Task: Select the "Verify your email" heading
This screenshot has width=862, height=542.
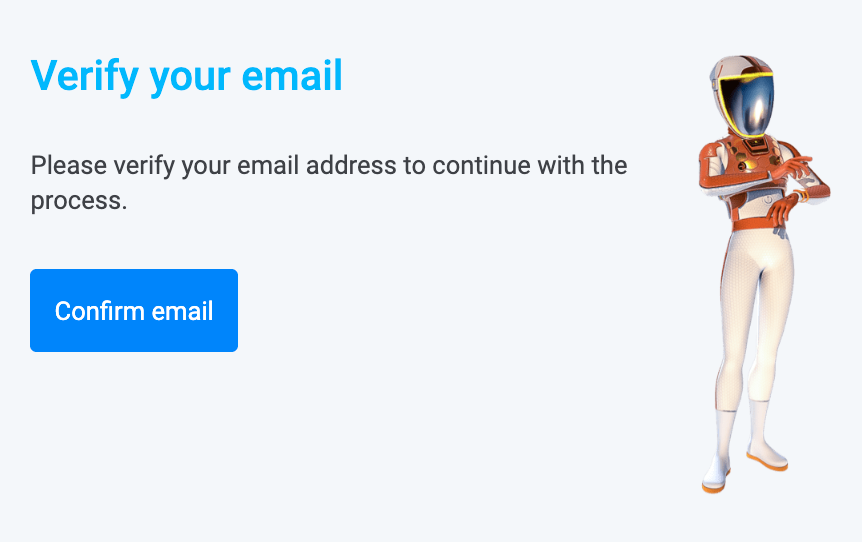Action: 187,76
